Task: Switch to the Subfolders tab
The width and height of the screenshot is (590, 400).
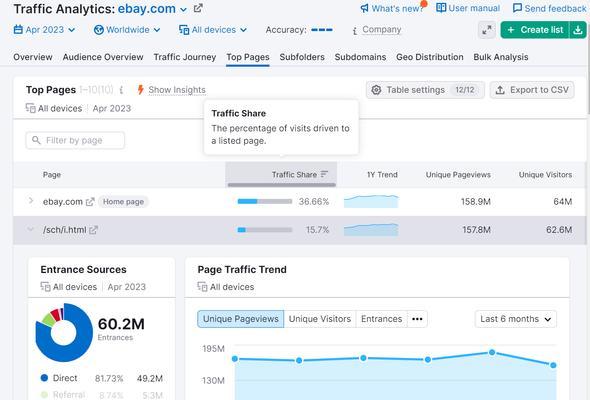Action: [302, 57]
